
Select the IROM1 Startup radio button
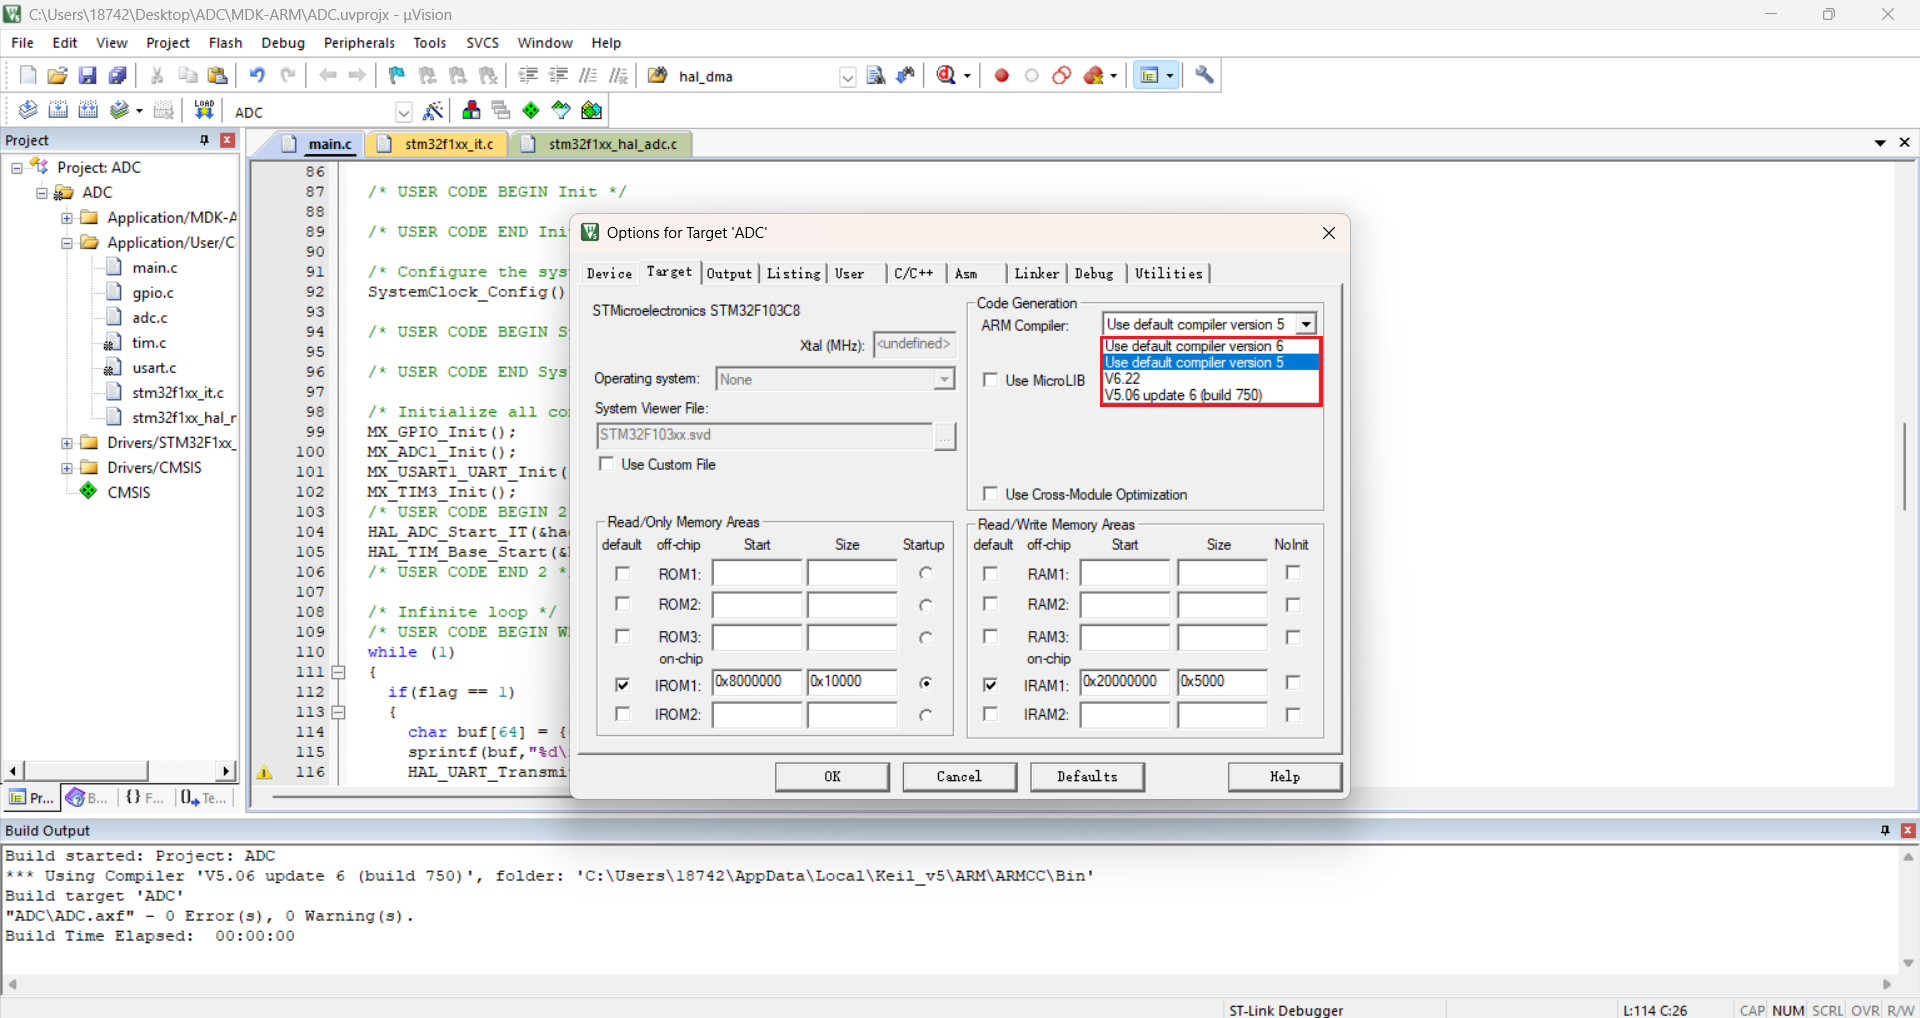click(x=926, y=683)
